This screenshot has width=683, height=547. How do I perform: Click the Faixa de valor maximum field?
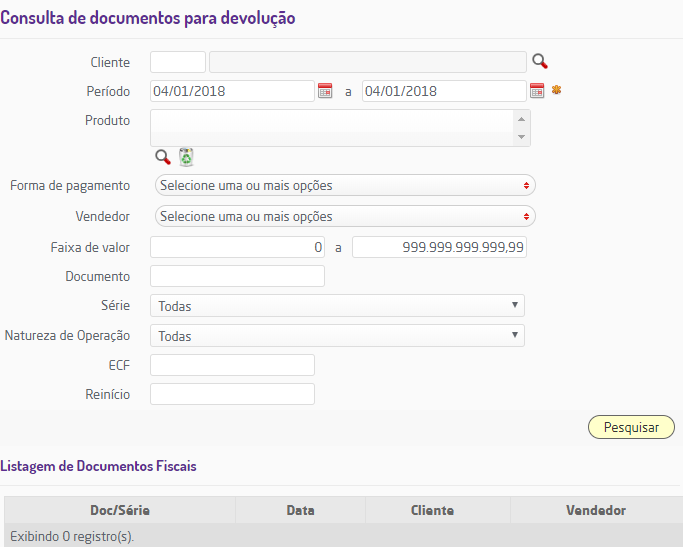pos(440,247)
